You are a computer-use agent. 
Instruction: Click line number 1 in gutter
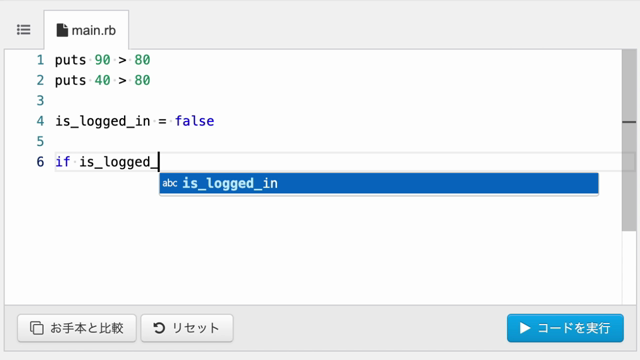pos(40,60)
